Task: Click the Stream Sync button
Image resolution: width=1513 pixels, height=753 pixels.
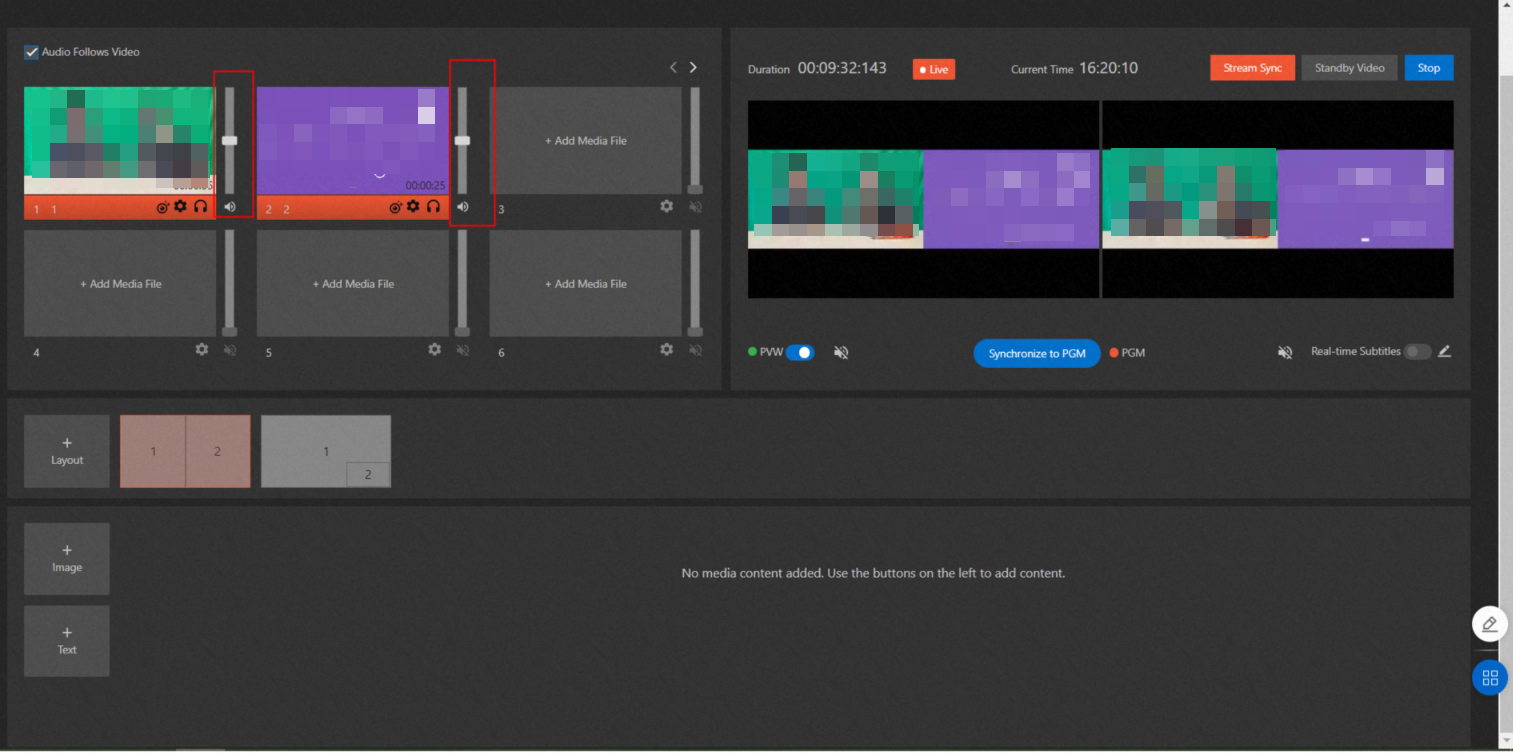Action: click(1252, 68)
